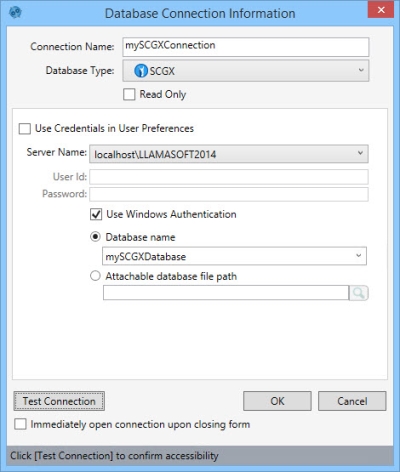Image resolution: width=400 pixels, height=472 pixels.
Task: Click the magnifier browse icon for file path
Action: tap(359, 293)
